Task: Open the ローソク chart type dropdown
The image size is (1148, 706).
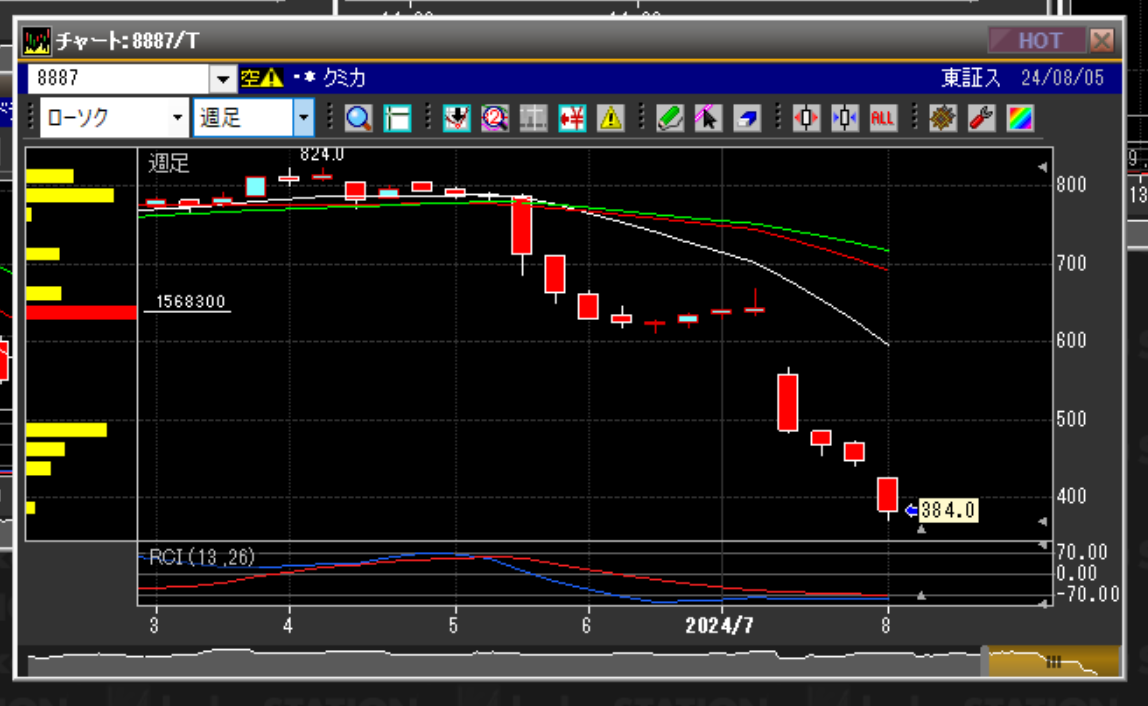Action: click(178, 118)
